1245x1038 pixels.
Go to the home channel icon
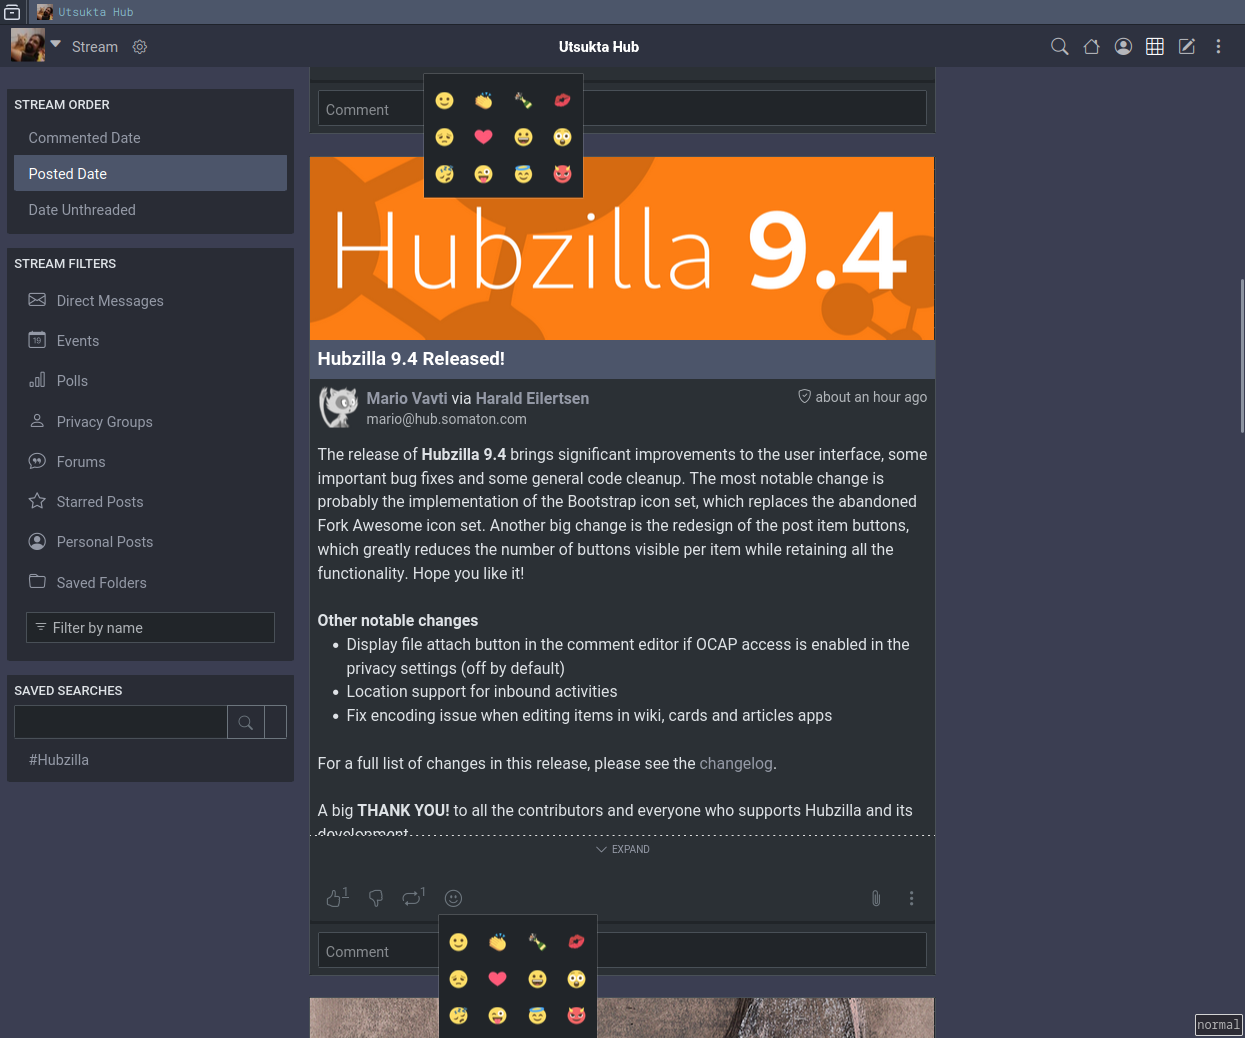click(1091, 47)
